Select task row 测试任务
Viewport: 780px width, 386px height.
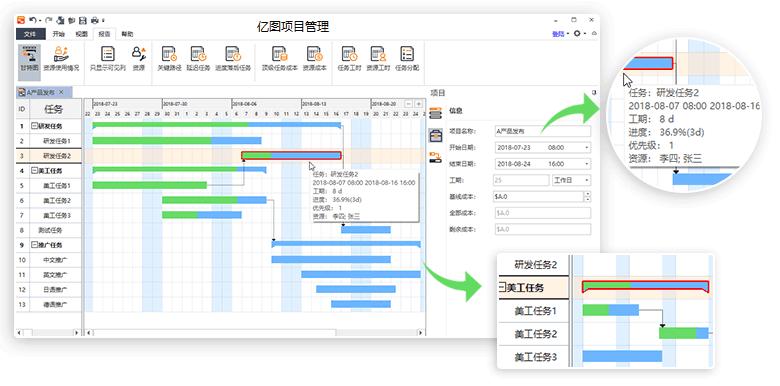click(48, 230)
